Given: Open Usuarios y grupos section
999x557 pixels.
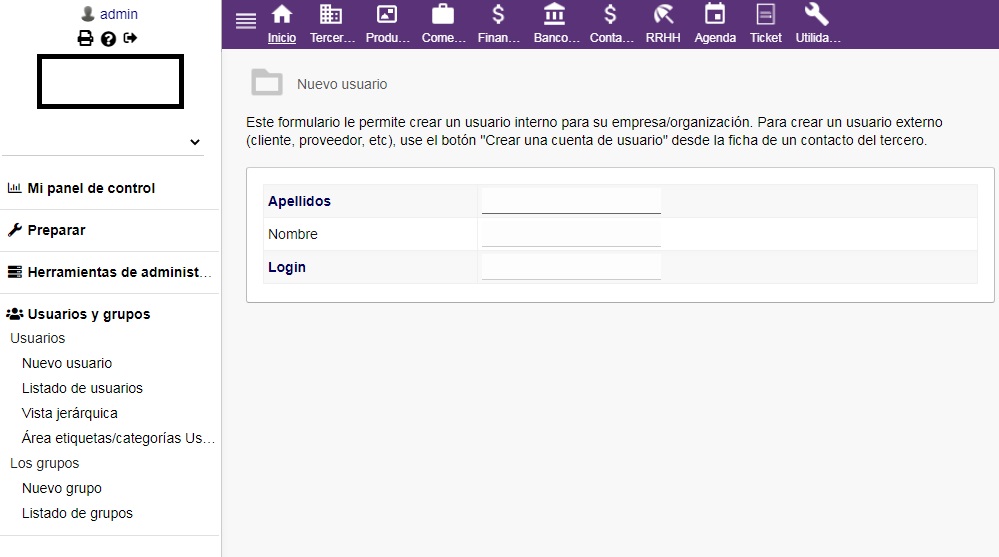Looking at the screenshot, I should [89, 314].
